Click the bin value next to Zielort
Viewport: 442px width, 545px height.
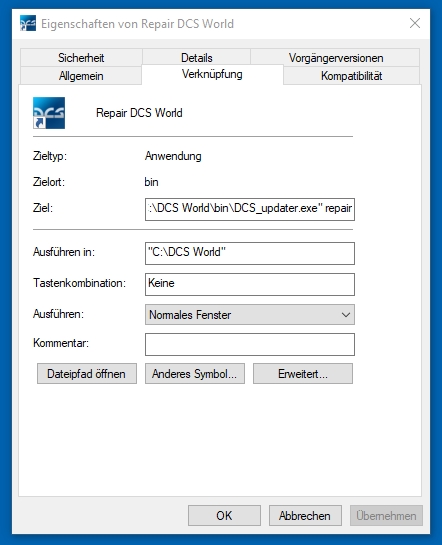click(x=152, y=182)
